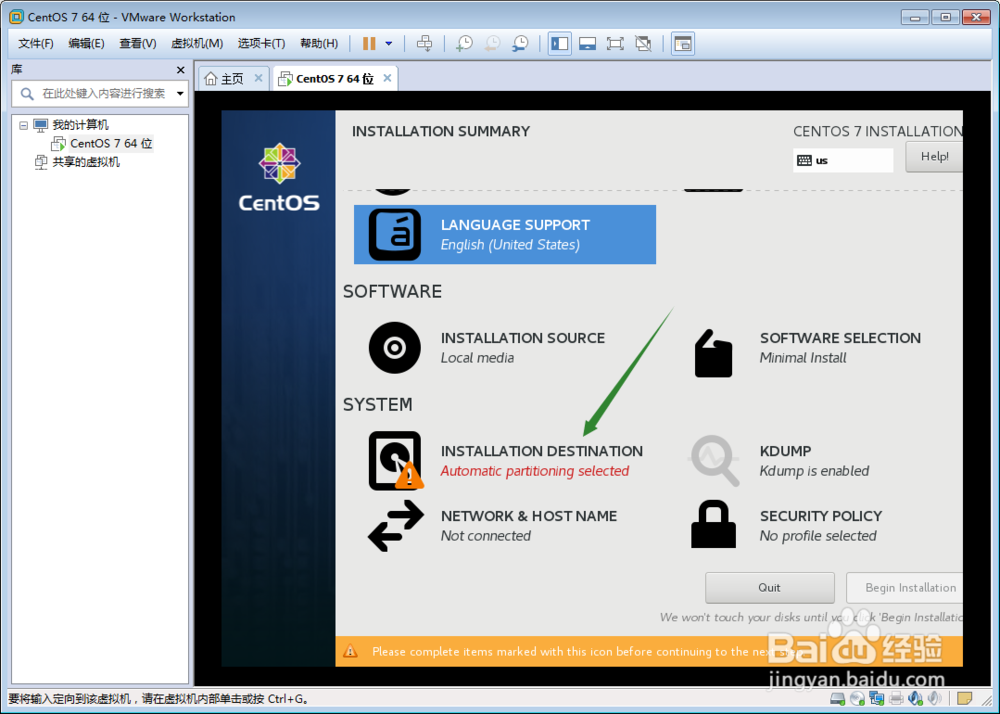This screenshot has height=714, width=1000.
Task: Click the warning icon in orange bar
Action: [350, 652]
